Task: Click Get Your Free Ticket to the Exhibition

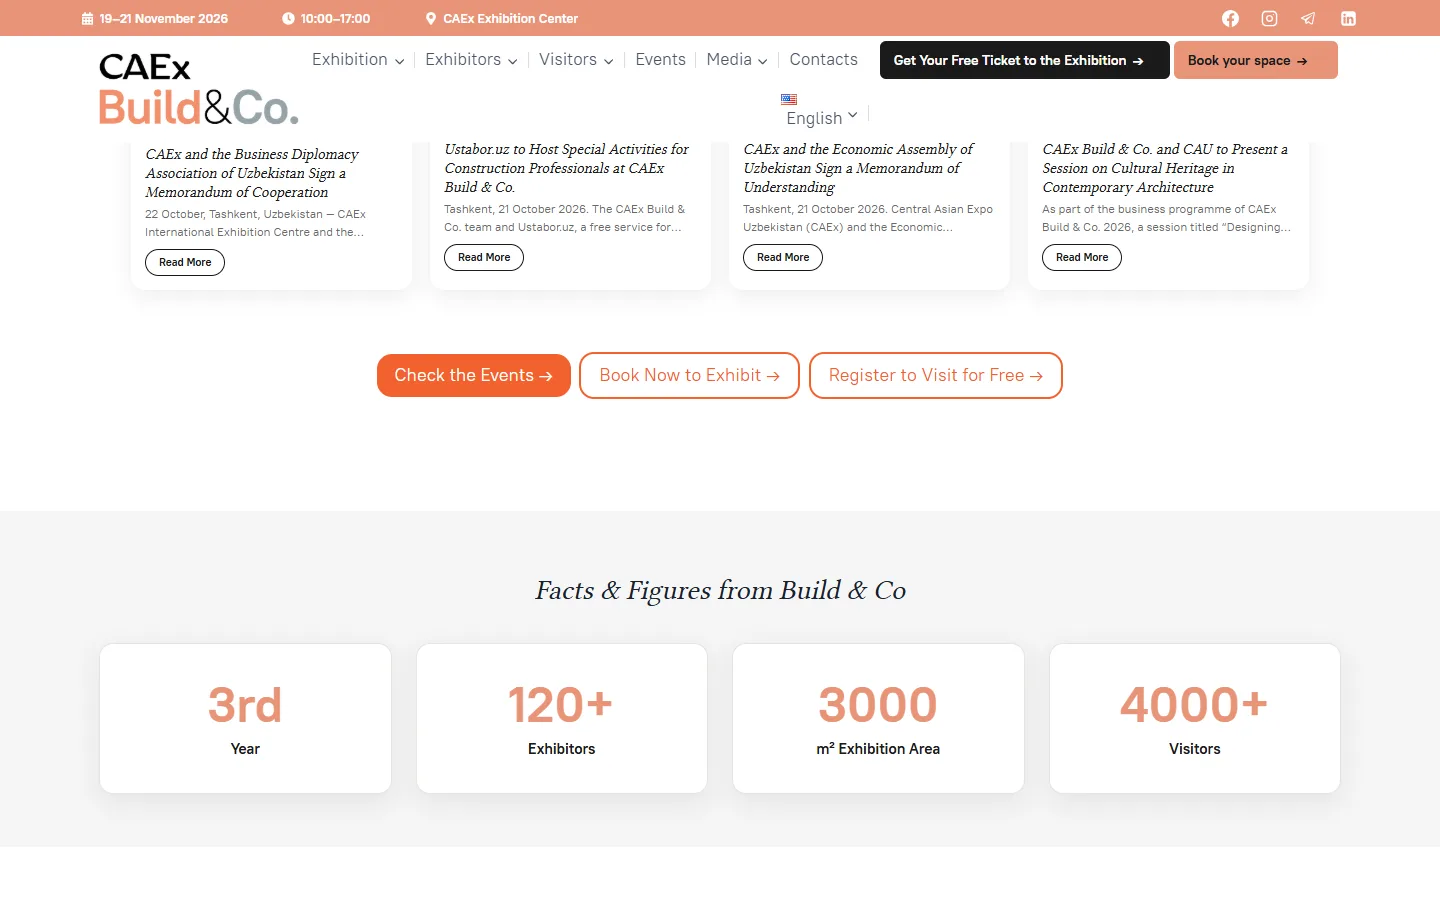Action: coord(1024,60)
